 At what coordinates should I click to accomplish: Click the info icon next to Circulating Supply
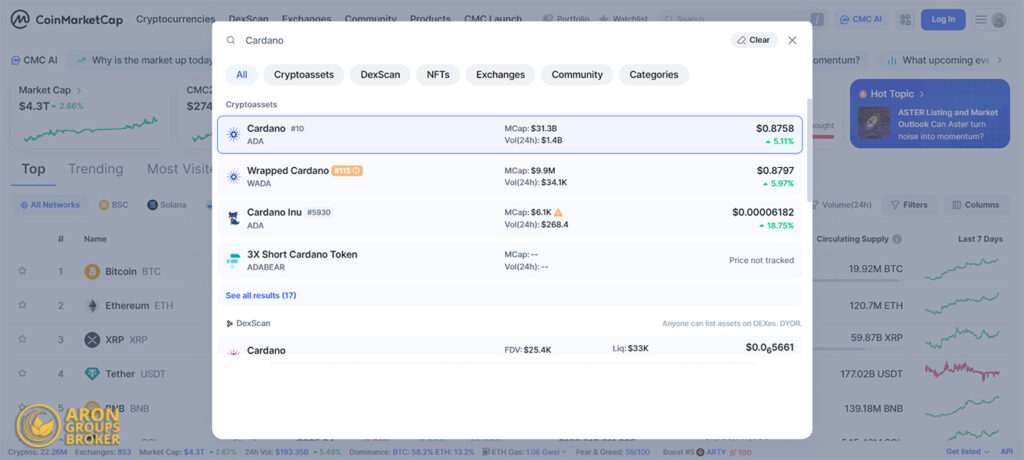click(897, 239)
